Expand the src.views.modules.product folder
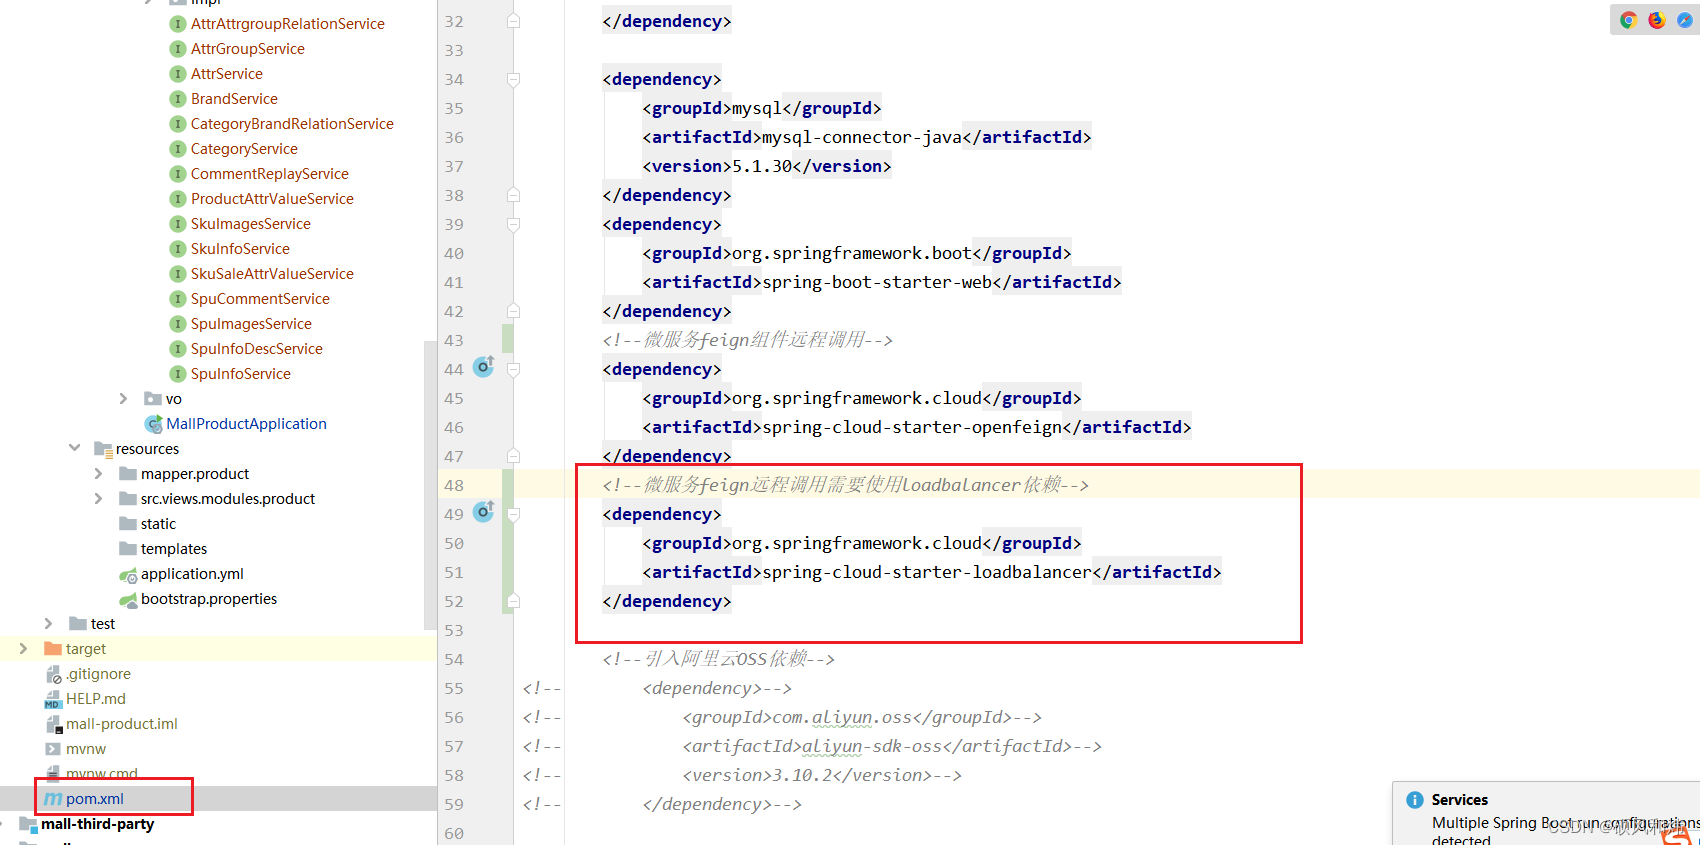The image size is (1700, 845). pos(98,499)
